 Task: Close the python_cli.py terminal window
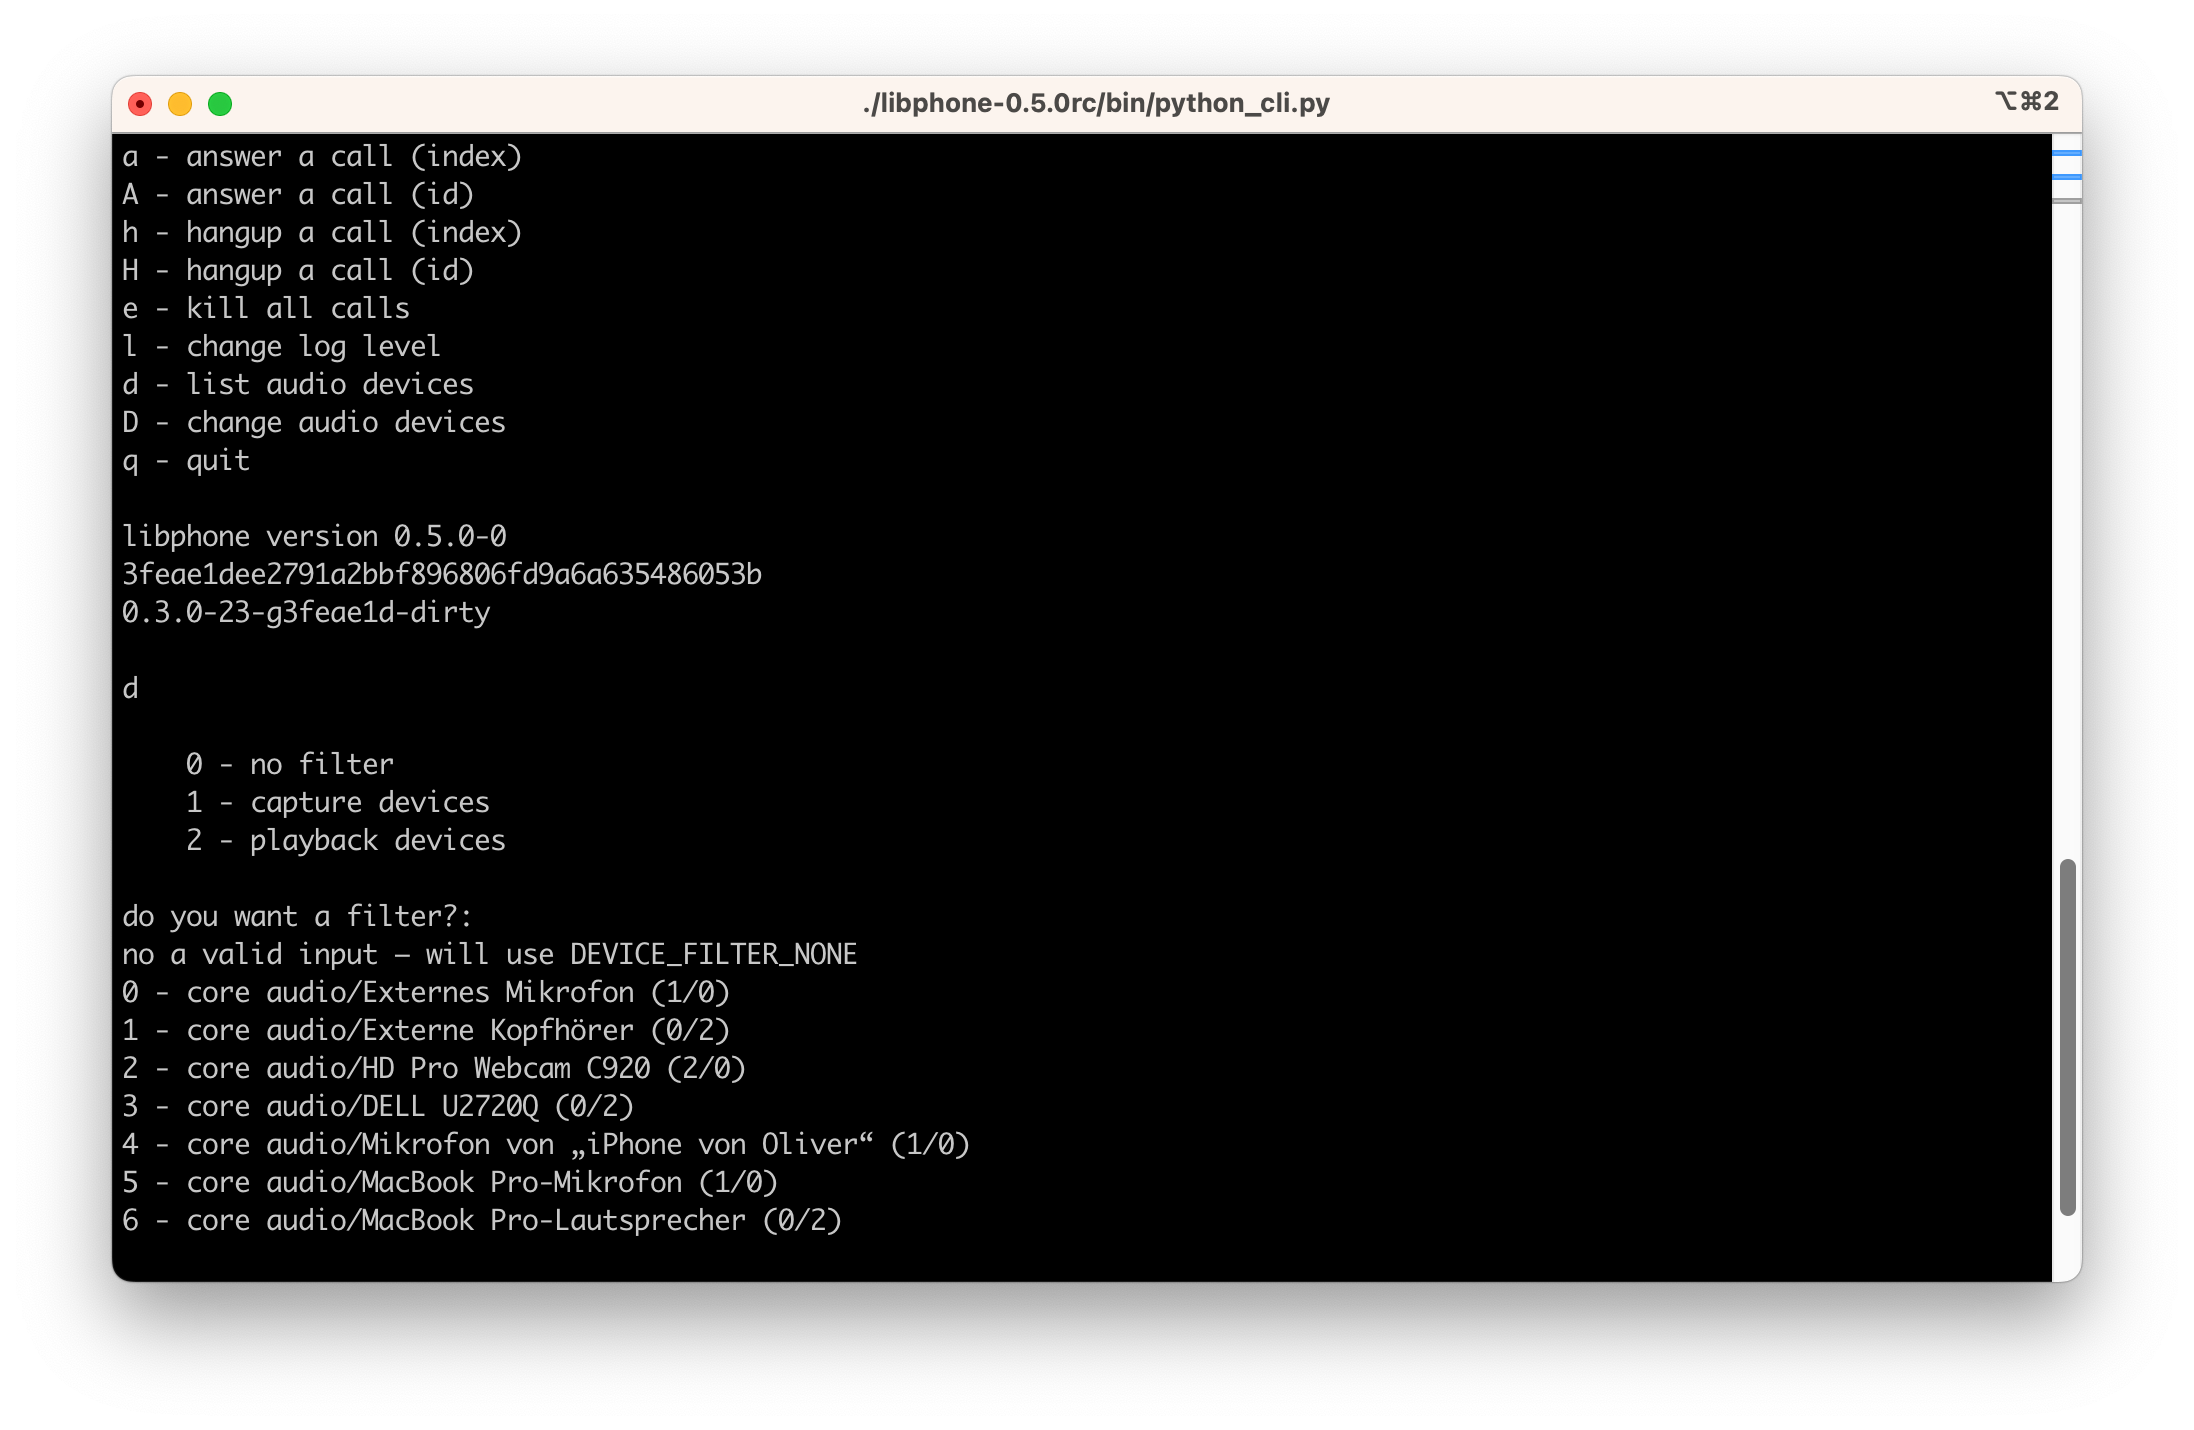pos(140,104)
